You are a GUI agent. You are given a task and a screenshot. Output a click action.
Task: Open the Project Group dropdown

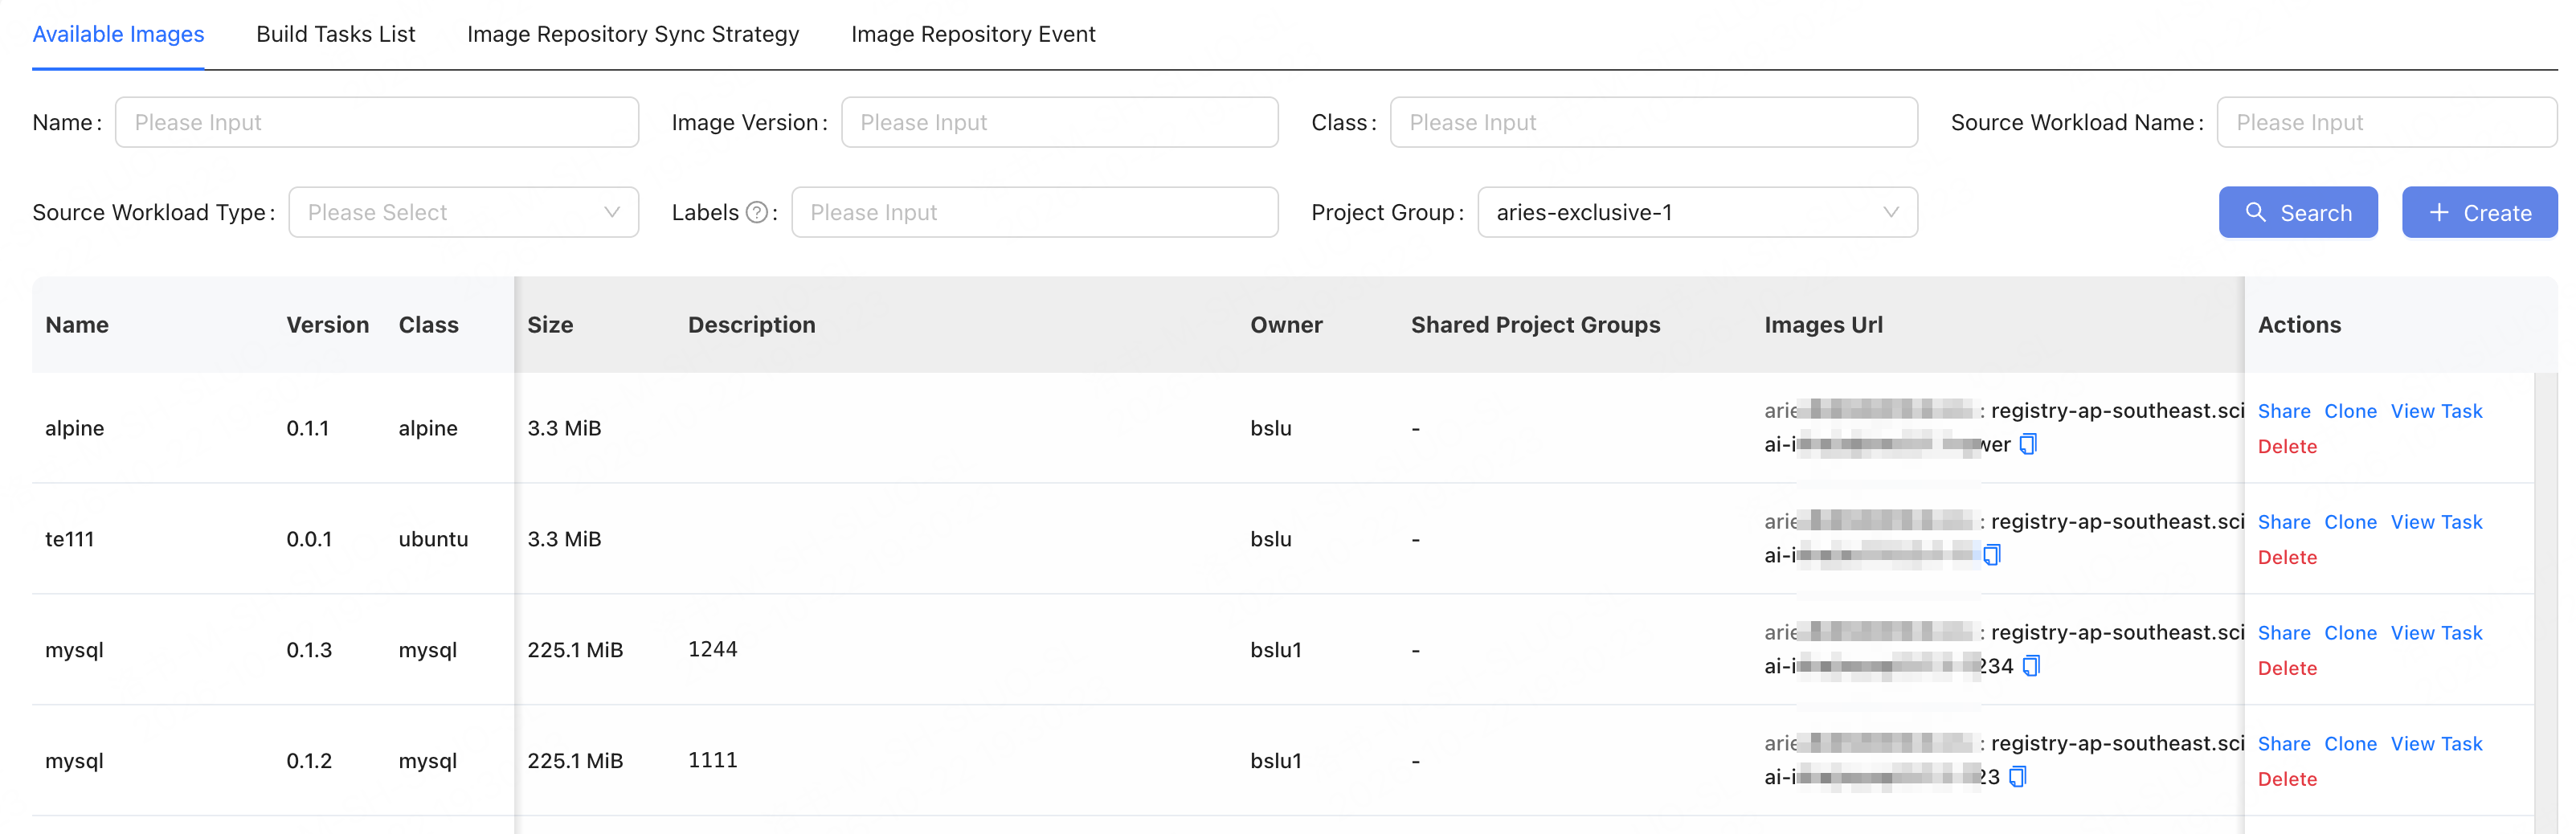[1698, 212]
